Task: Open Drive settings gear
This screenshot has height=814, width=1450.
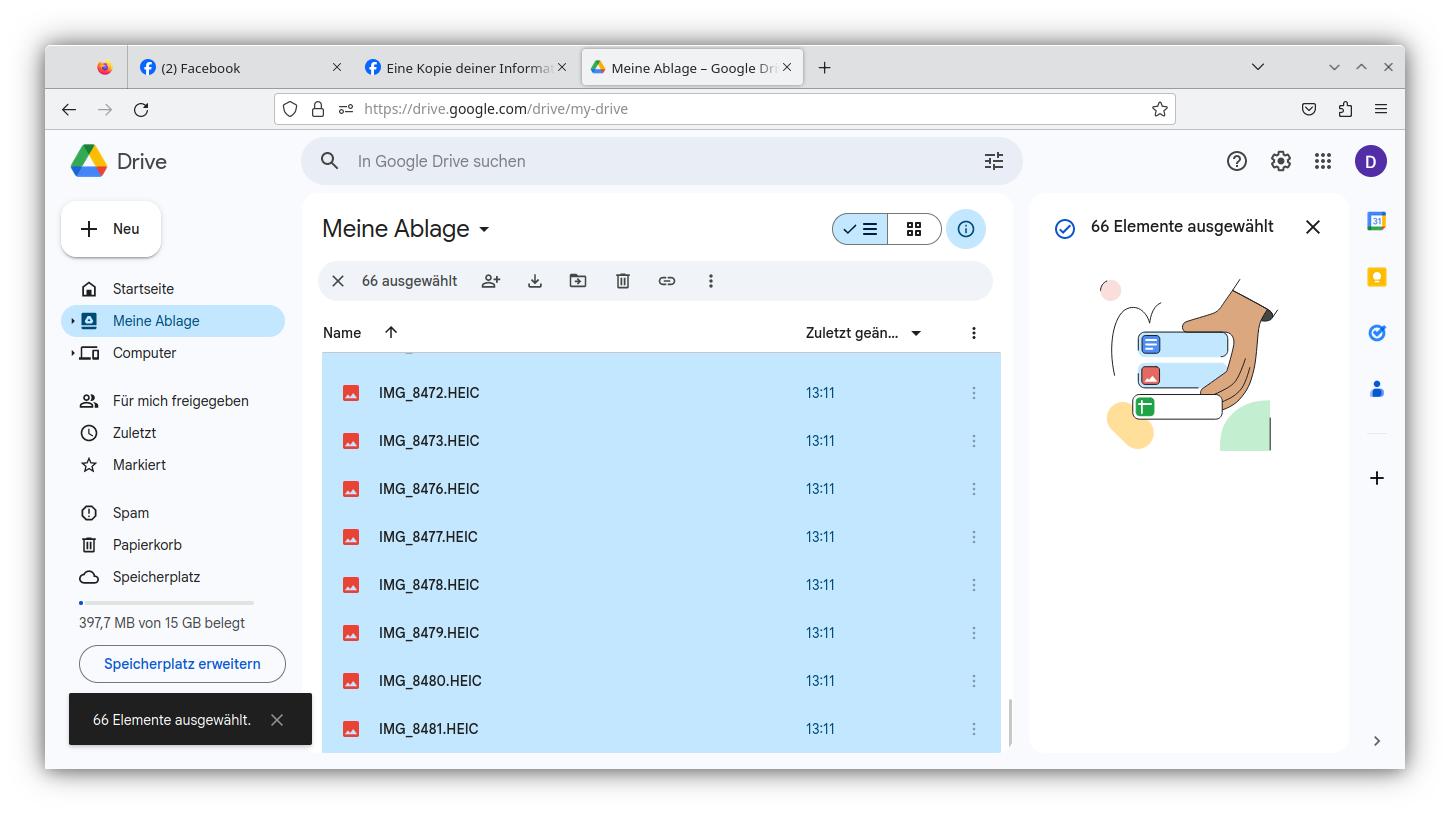Action: coord(1280,161)
